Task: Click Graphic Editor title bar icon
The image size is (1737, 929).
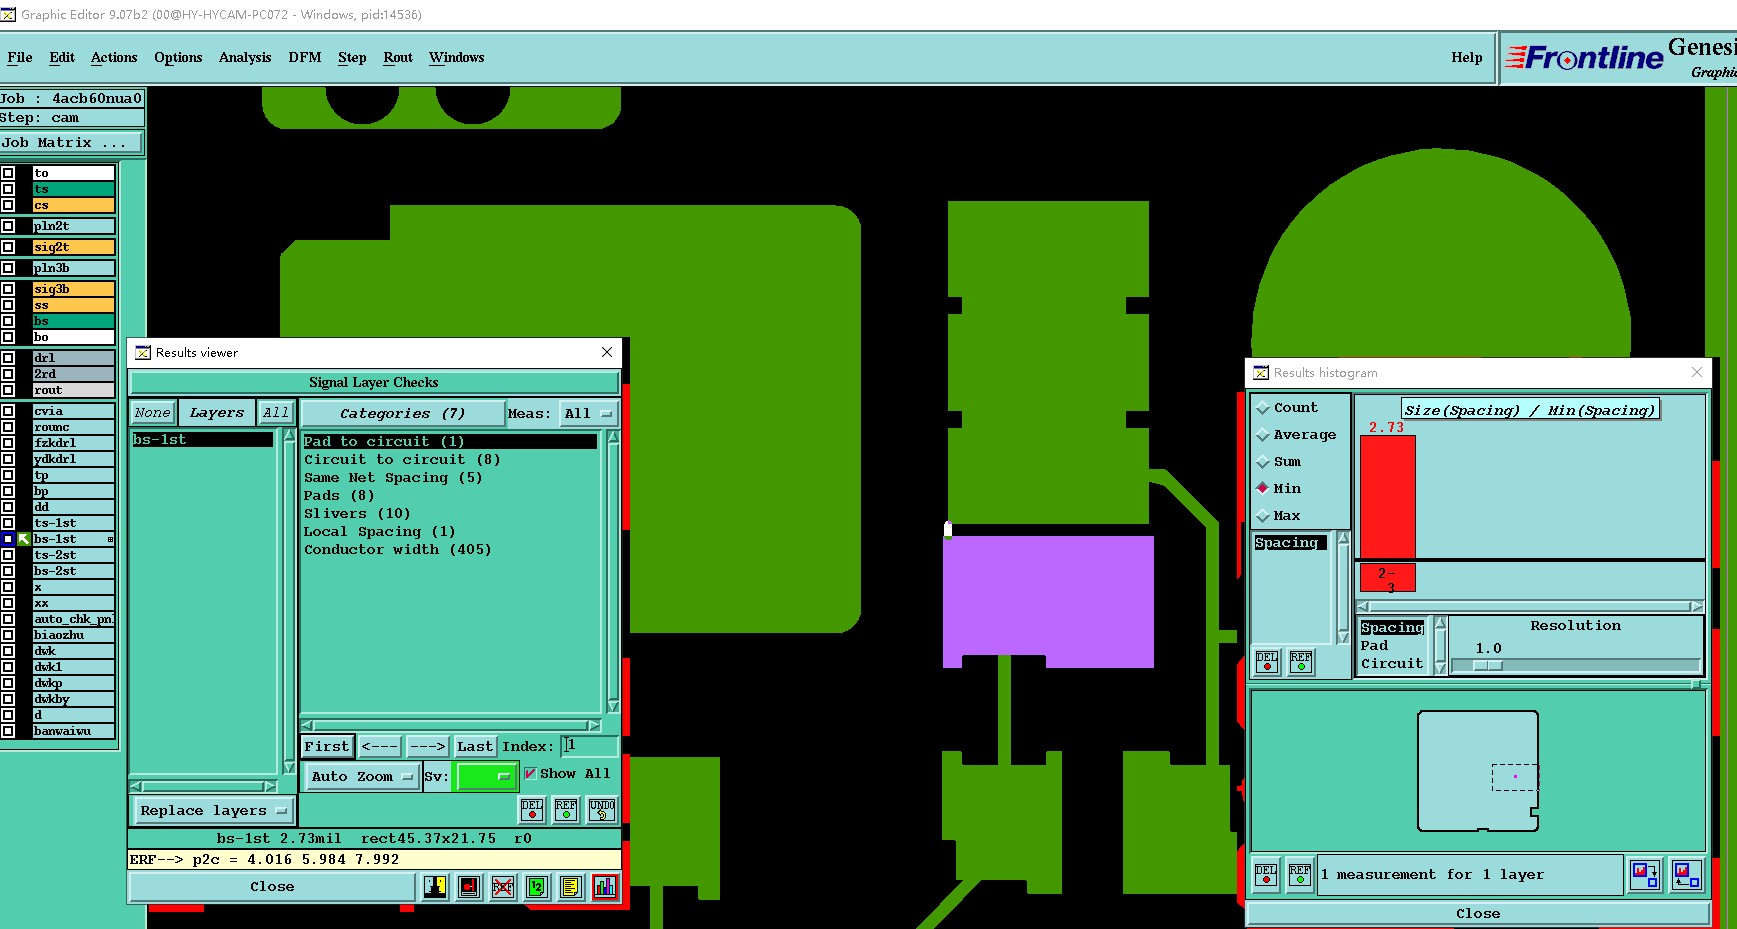Action: pos(9,14)
